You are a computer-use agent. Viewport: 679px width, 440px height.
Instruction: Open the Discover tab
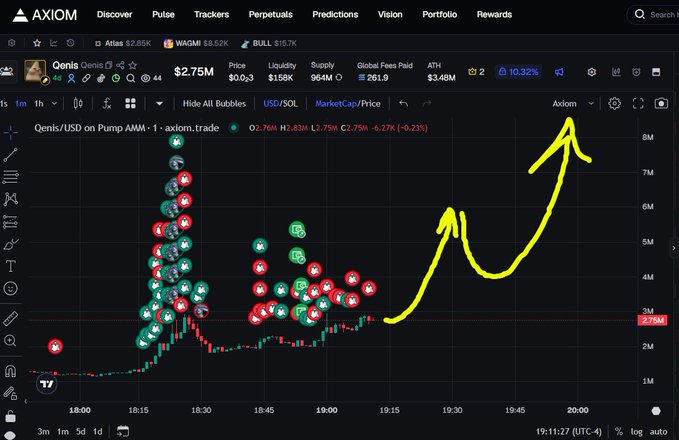pos(114,15)
